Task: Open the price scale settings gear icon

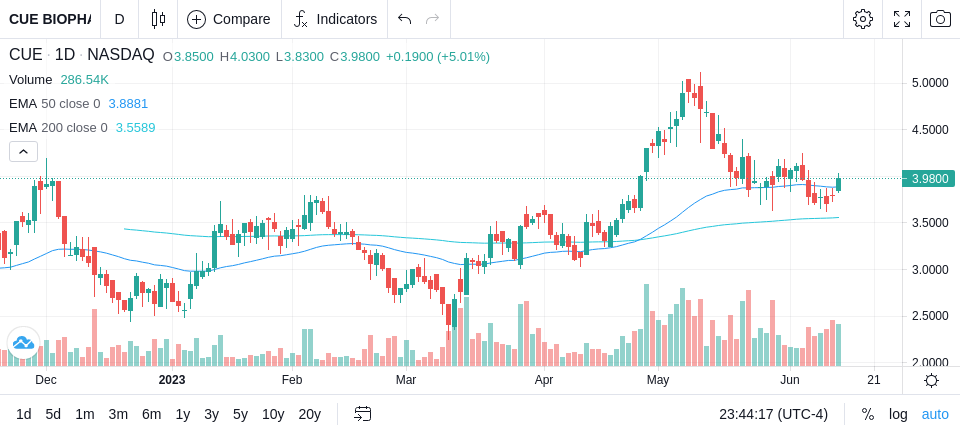Action: (x=931, y=380)
